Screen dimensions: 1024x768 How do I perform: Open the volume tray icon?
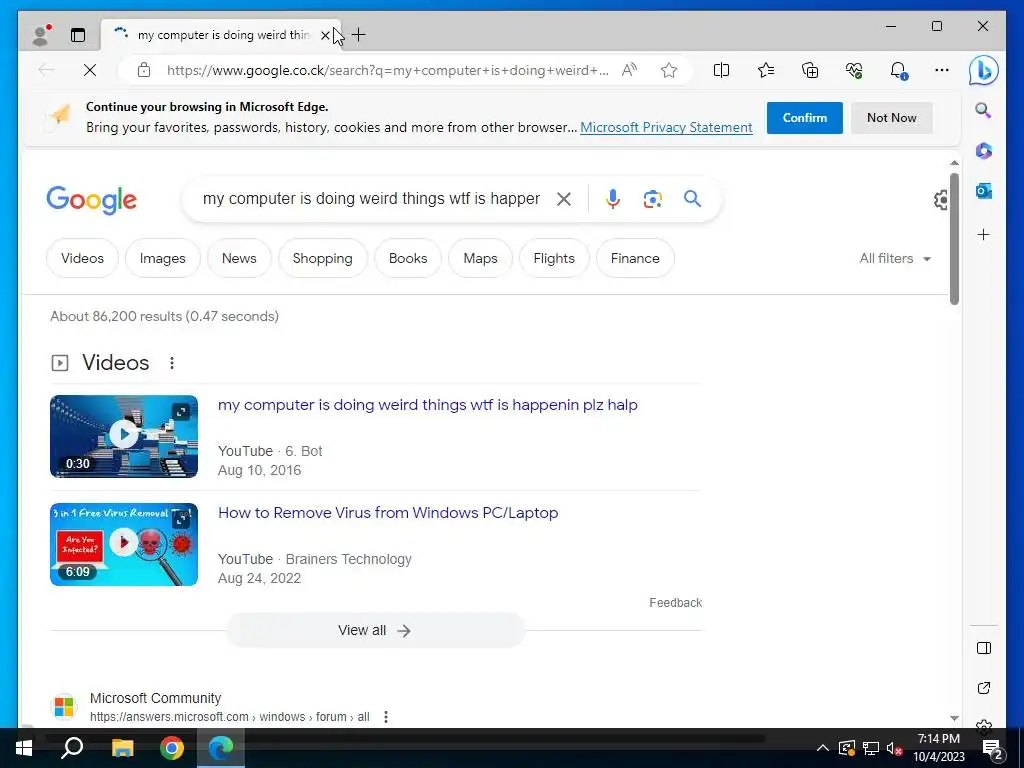894,748
